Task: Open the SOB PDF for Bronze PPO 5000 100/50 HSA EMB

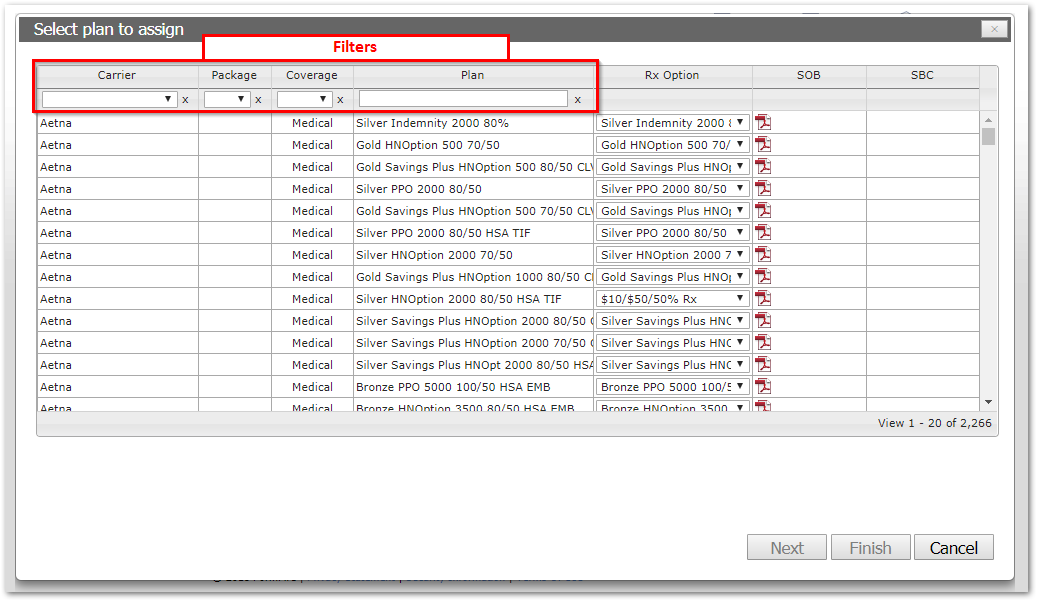Action: (764, 387)
